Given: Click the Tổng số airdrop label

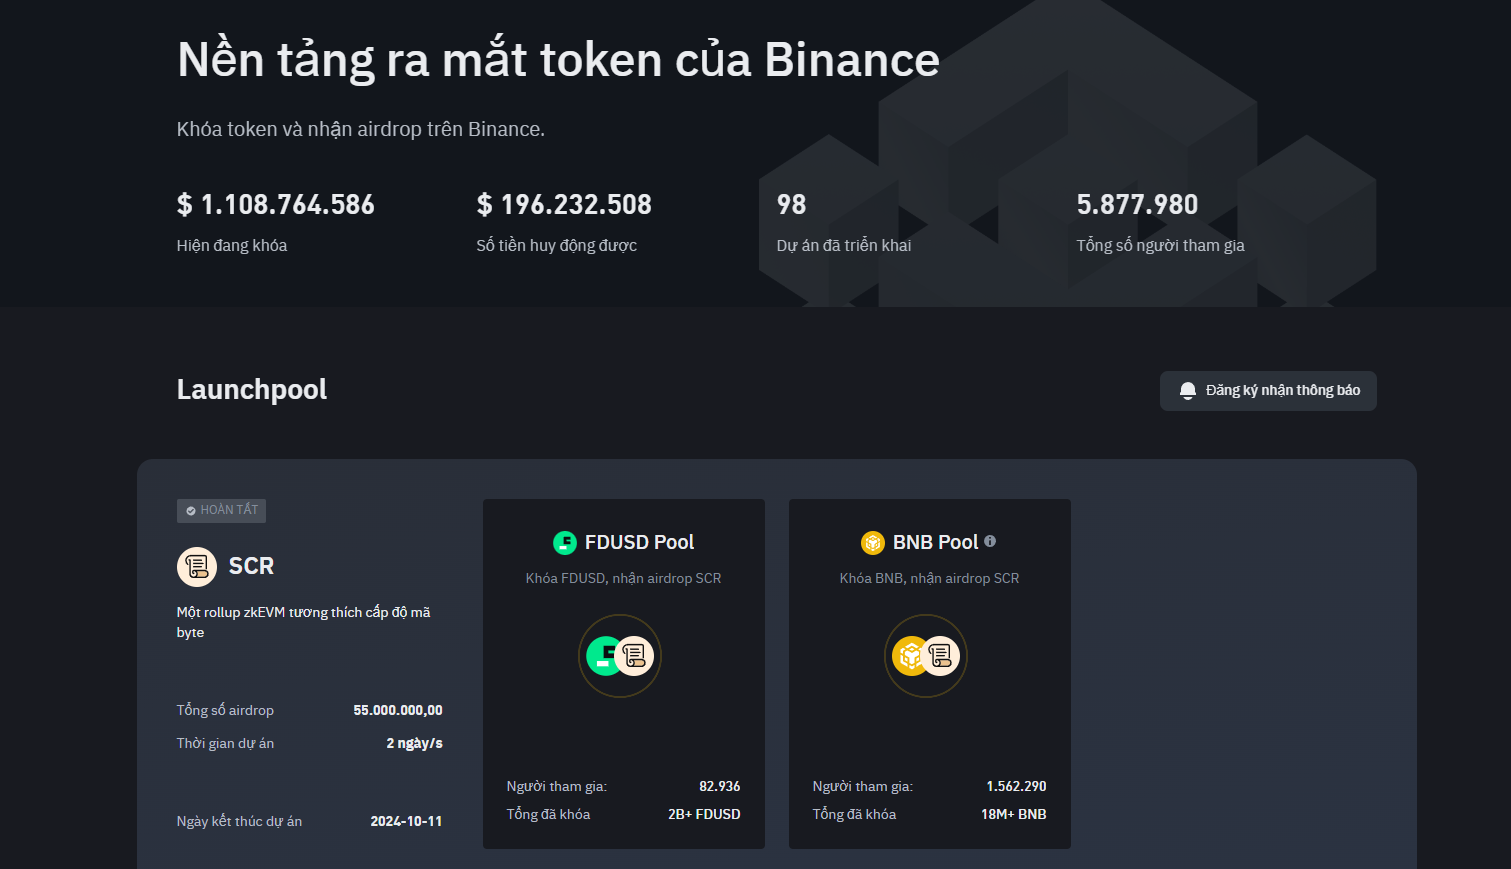Looking at the screenshot, I should tap(225, 710).
